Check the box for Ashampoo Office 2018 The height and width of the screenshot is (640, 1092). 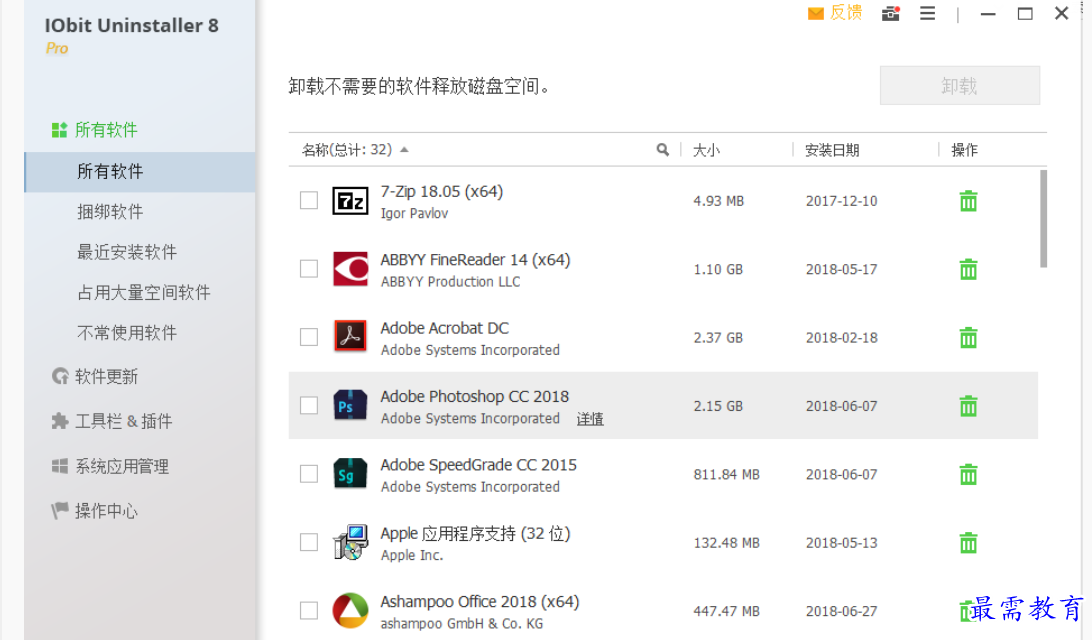click(309, 610)
